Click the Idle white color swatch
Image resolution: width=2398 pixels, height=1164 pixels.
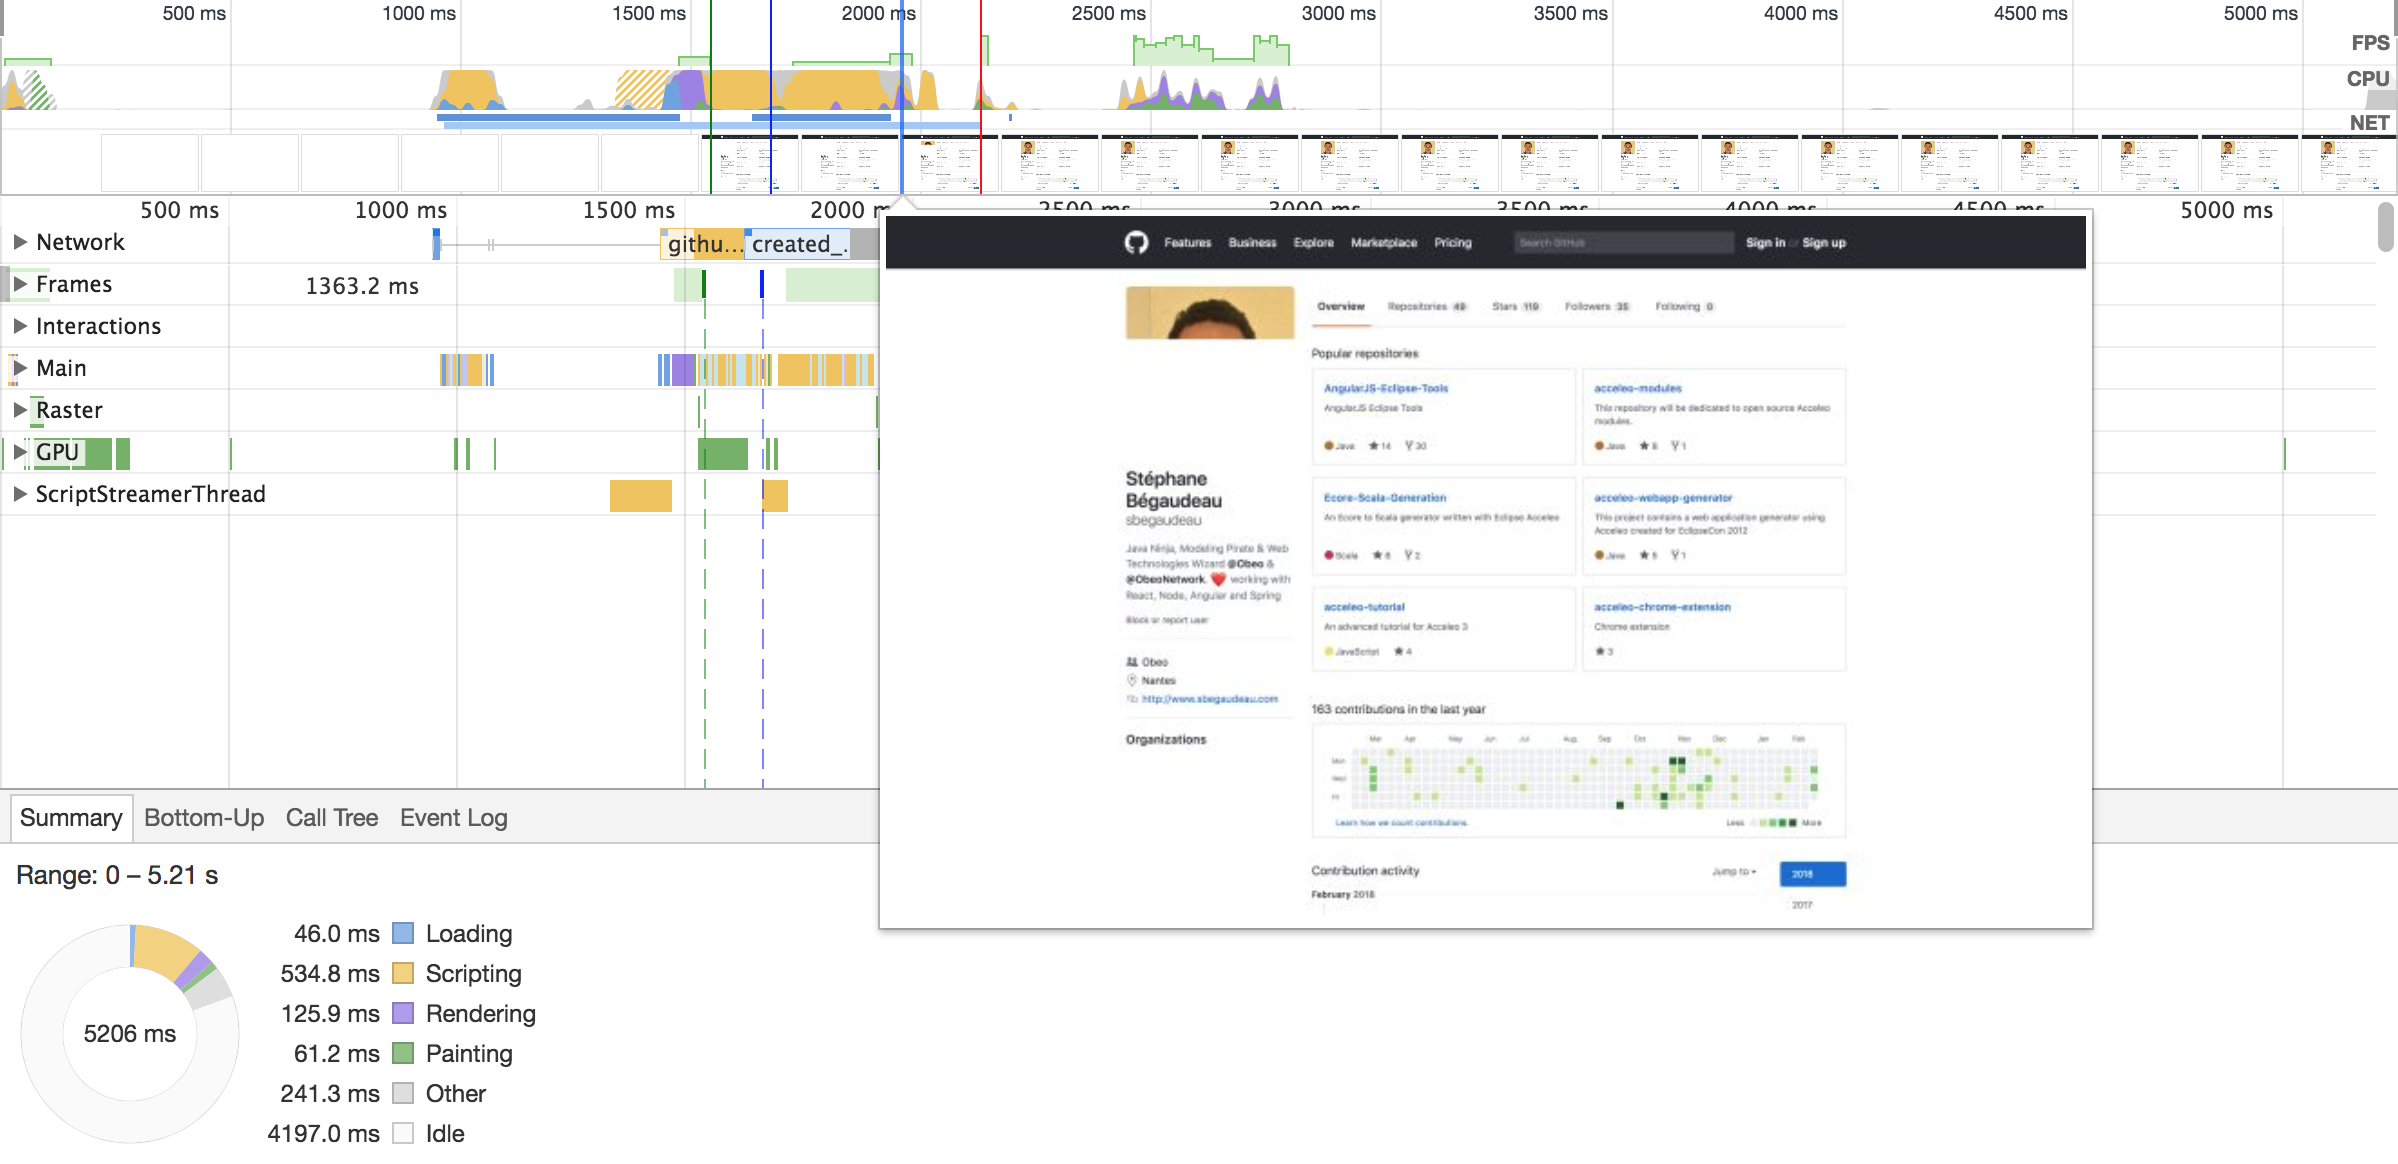click(403, 1134)
